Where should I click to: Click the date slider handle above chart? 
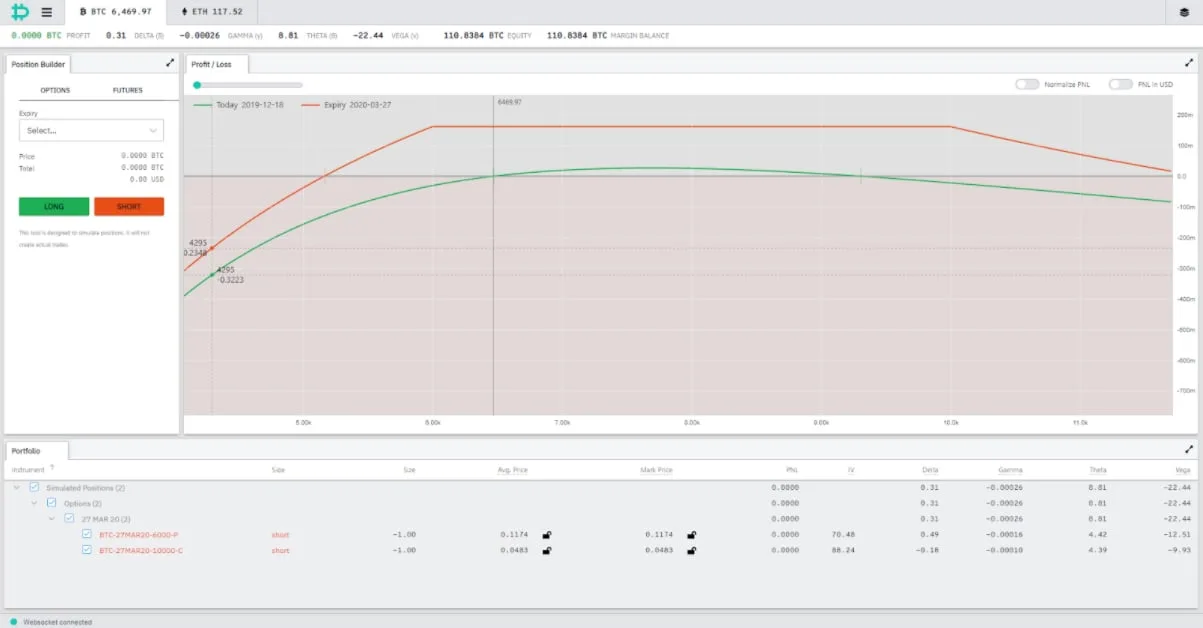[197, 85]
